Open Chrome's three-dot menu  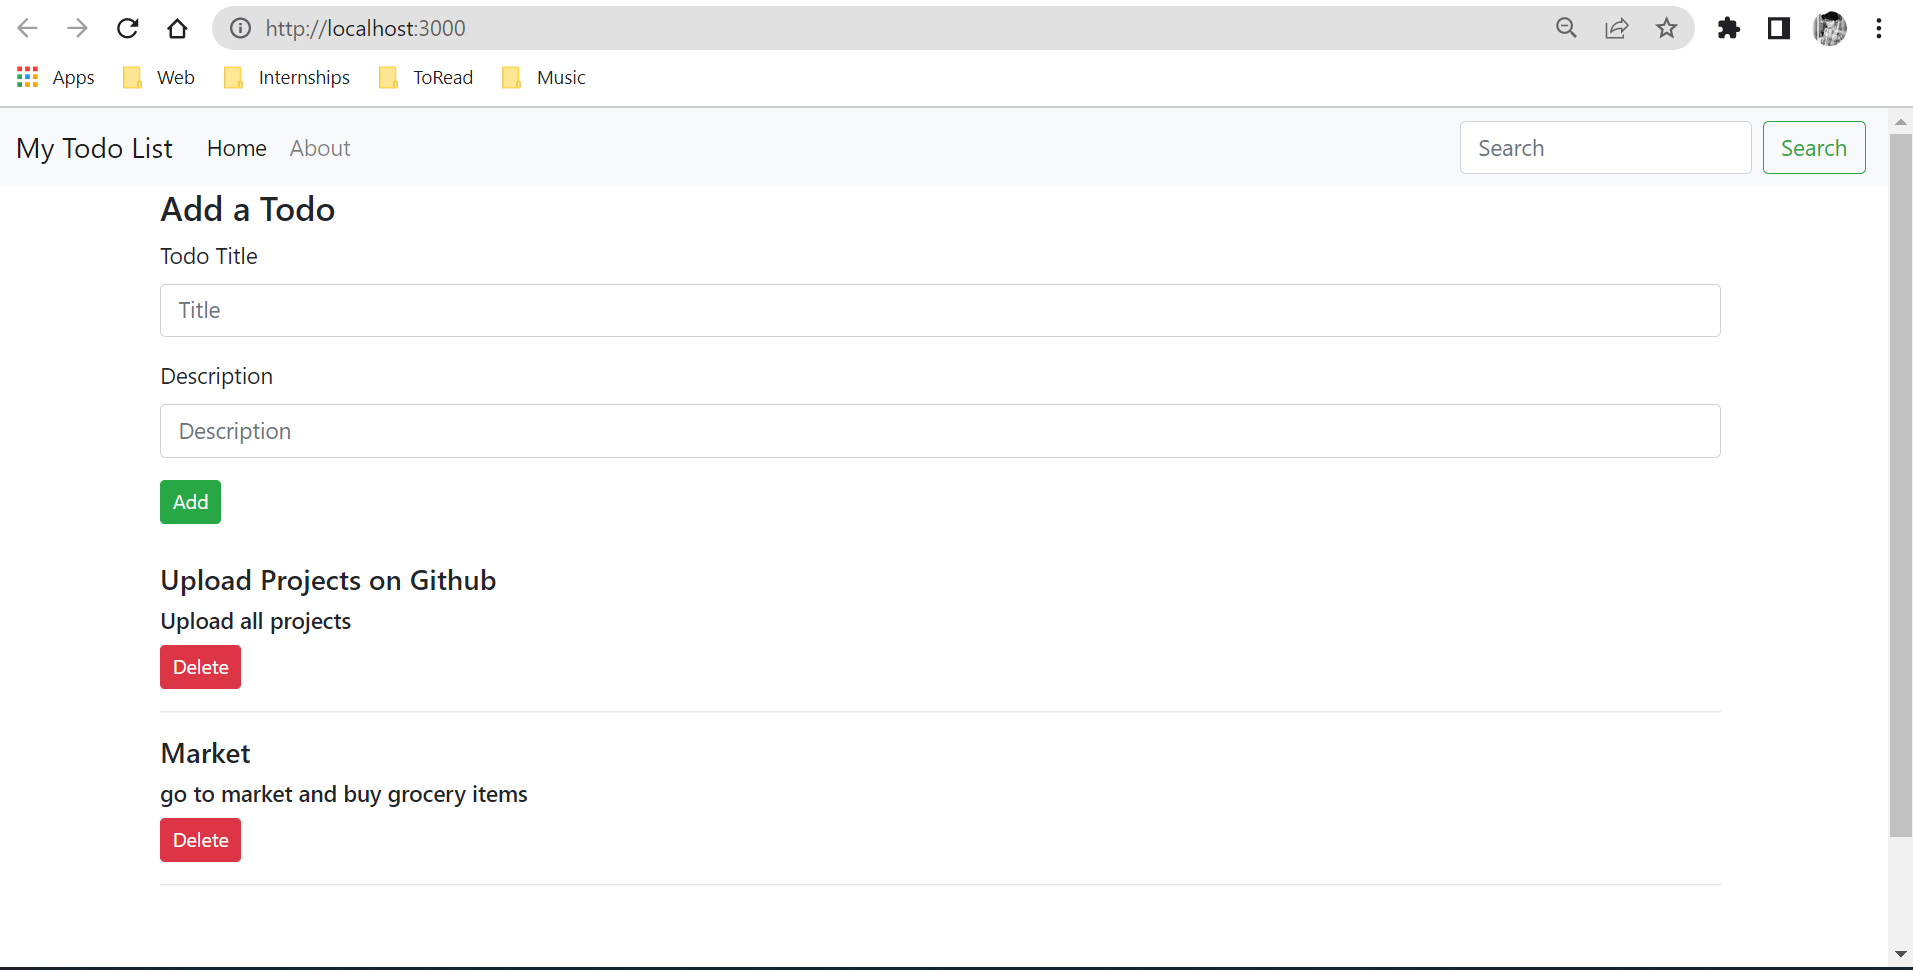pyautogui.click(x=1880, y=28)
